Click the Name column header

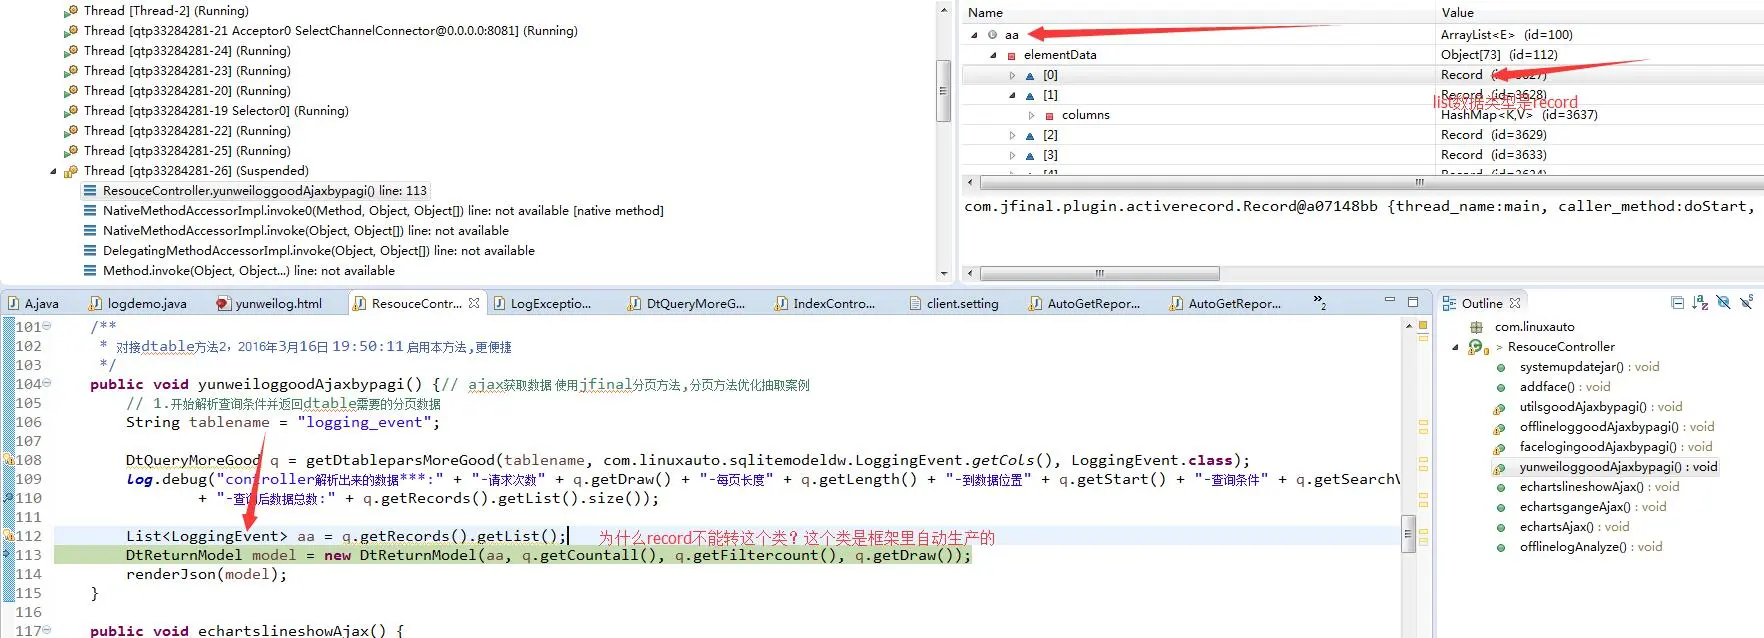(1198, 12)
